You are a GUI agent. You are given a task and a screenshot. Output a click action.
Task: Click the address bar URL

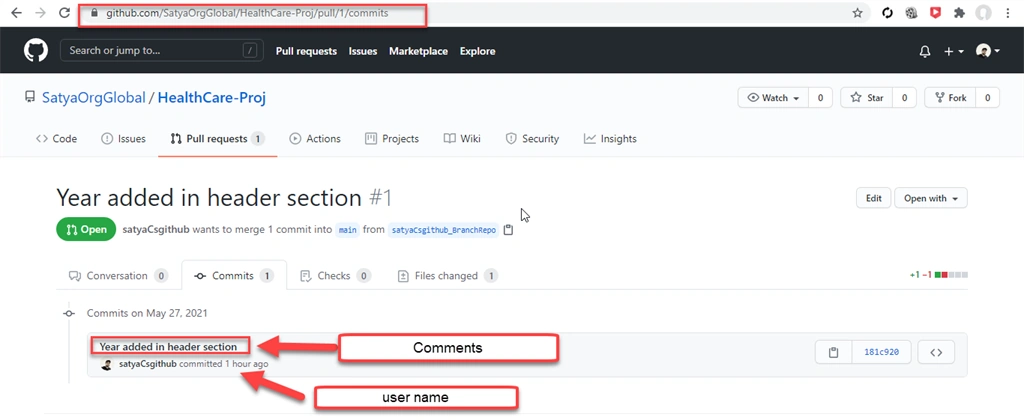pos(248,13)
